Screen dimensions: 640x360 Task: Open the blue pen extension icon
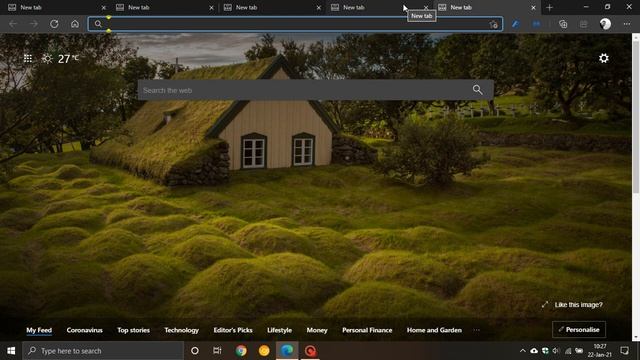(516, 24)
